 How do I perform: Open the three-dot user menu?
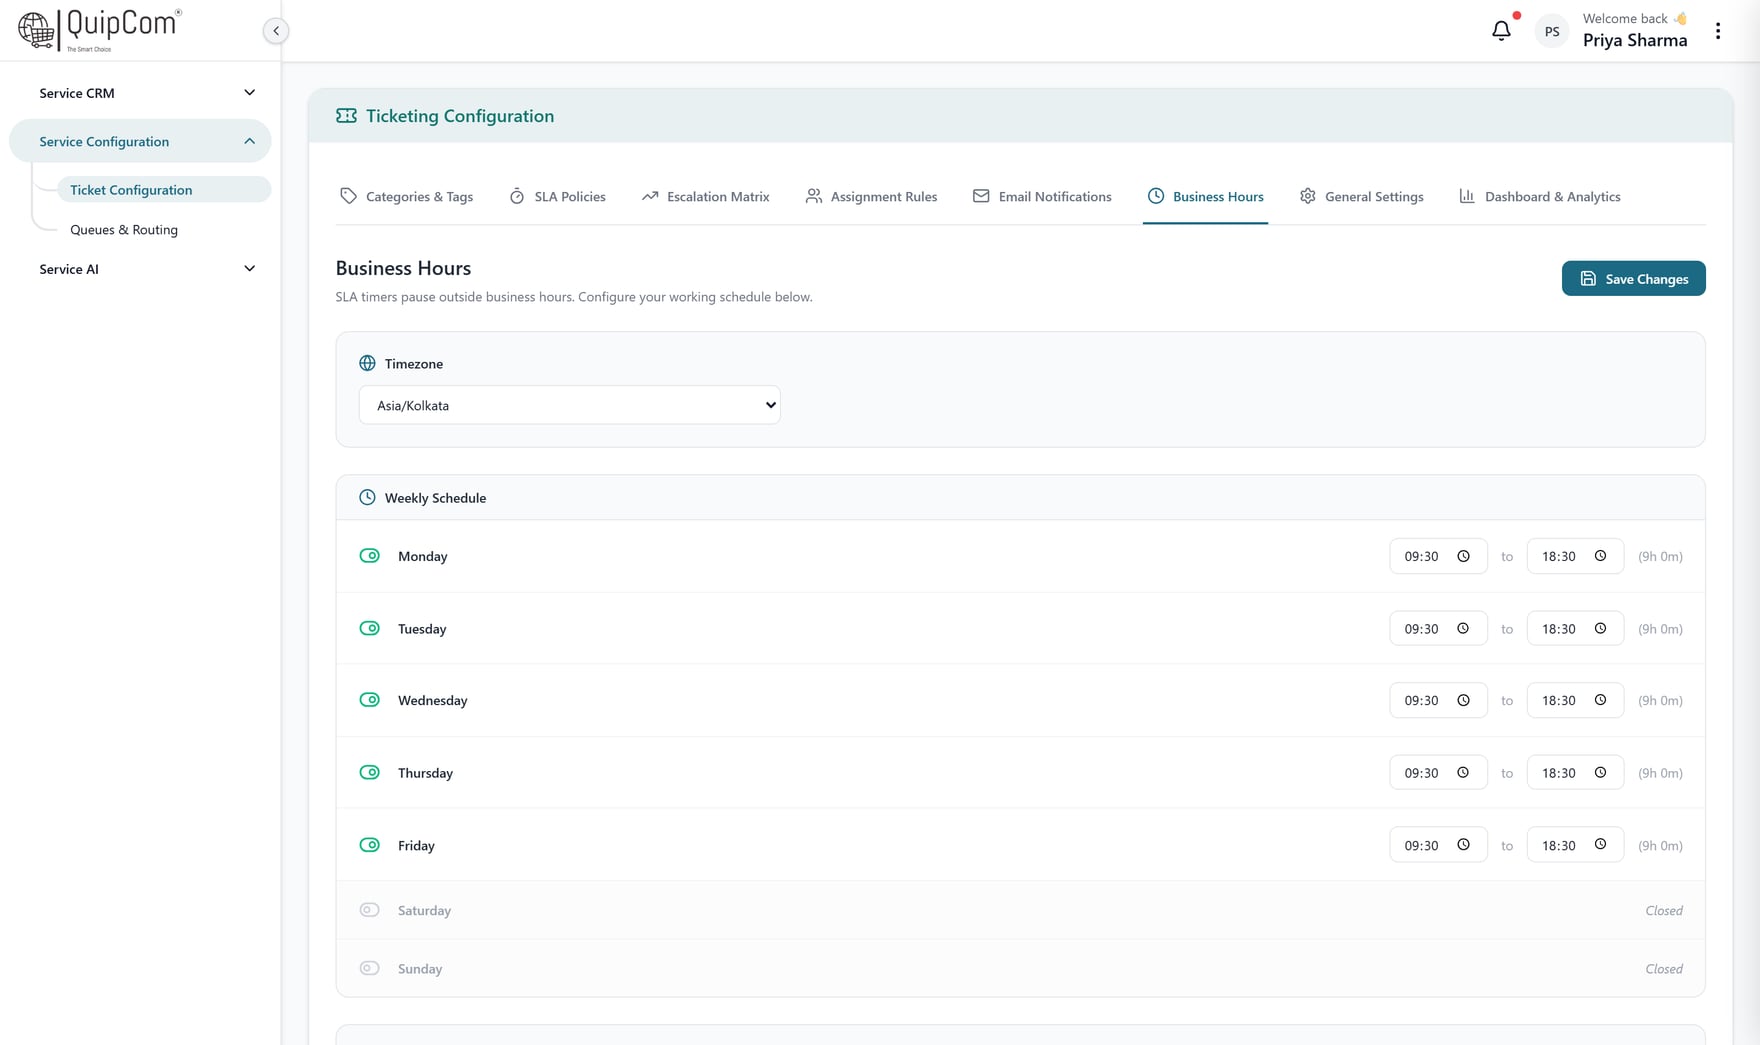tap(1718, 31)
